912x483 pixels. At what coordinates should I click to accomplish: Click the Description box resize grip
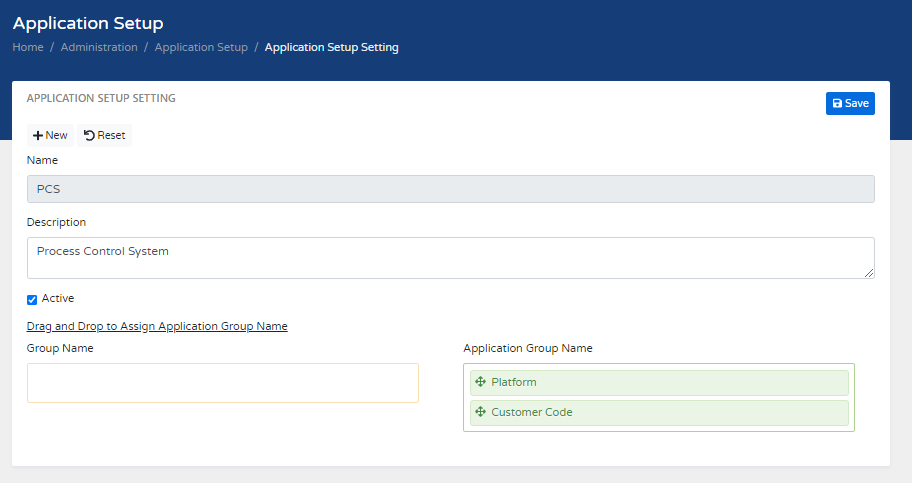click(x=869, y=273)
